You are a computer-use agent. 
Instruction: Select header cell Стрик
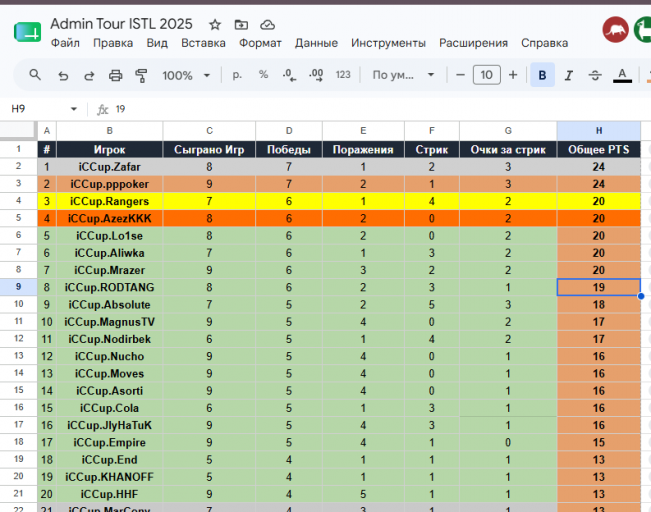point(432,149)
